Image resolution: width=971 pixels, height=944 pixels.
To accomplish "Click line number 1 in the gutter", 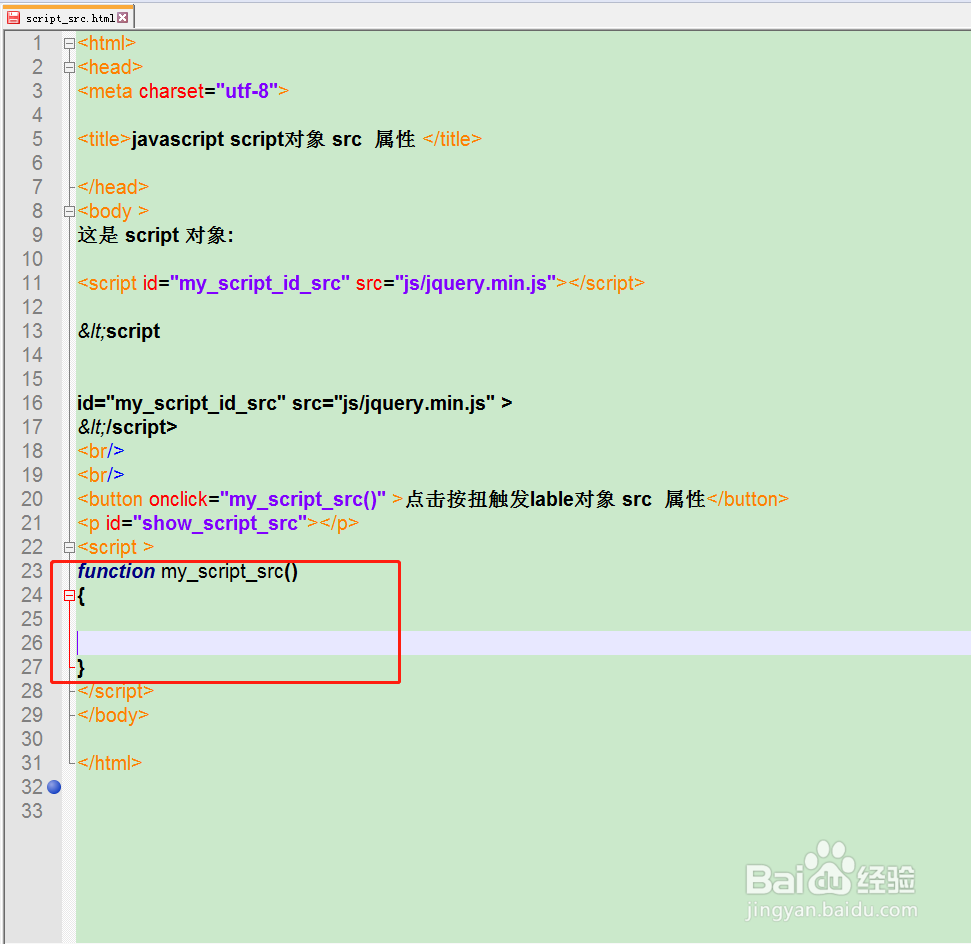I will click(38, 43).
